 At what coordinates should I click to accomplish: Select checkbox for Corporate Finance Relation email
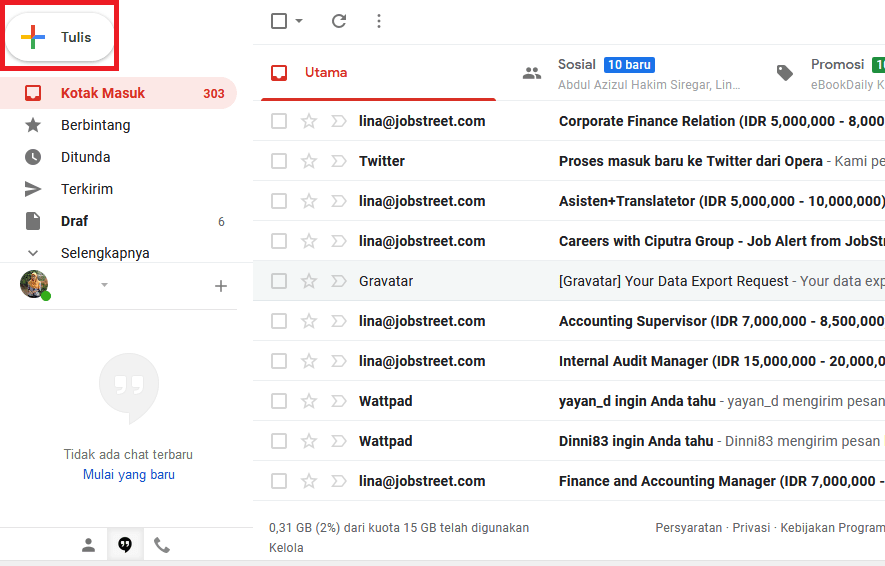(279, 121)
